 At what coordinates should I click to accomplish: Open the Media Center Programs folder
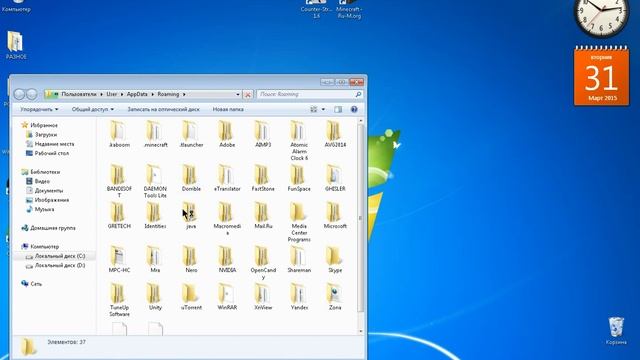click(299, 222)
